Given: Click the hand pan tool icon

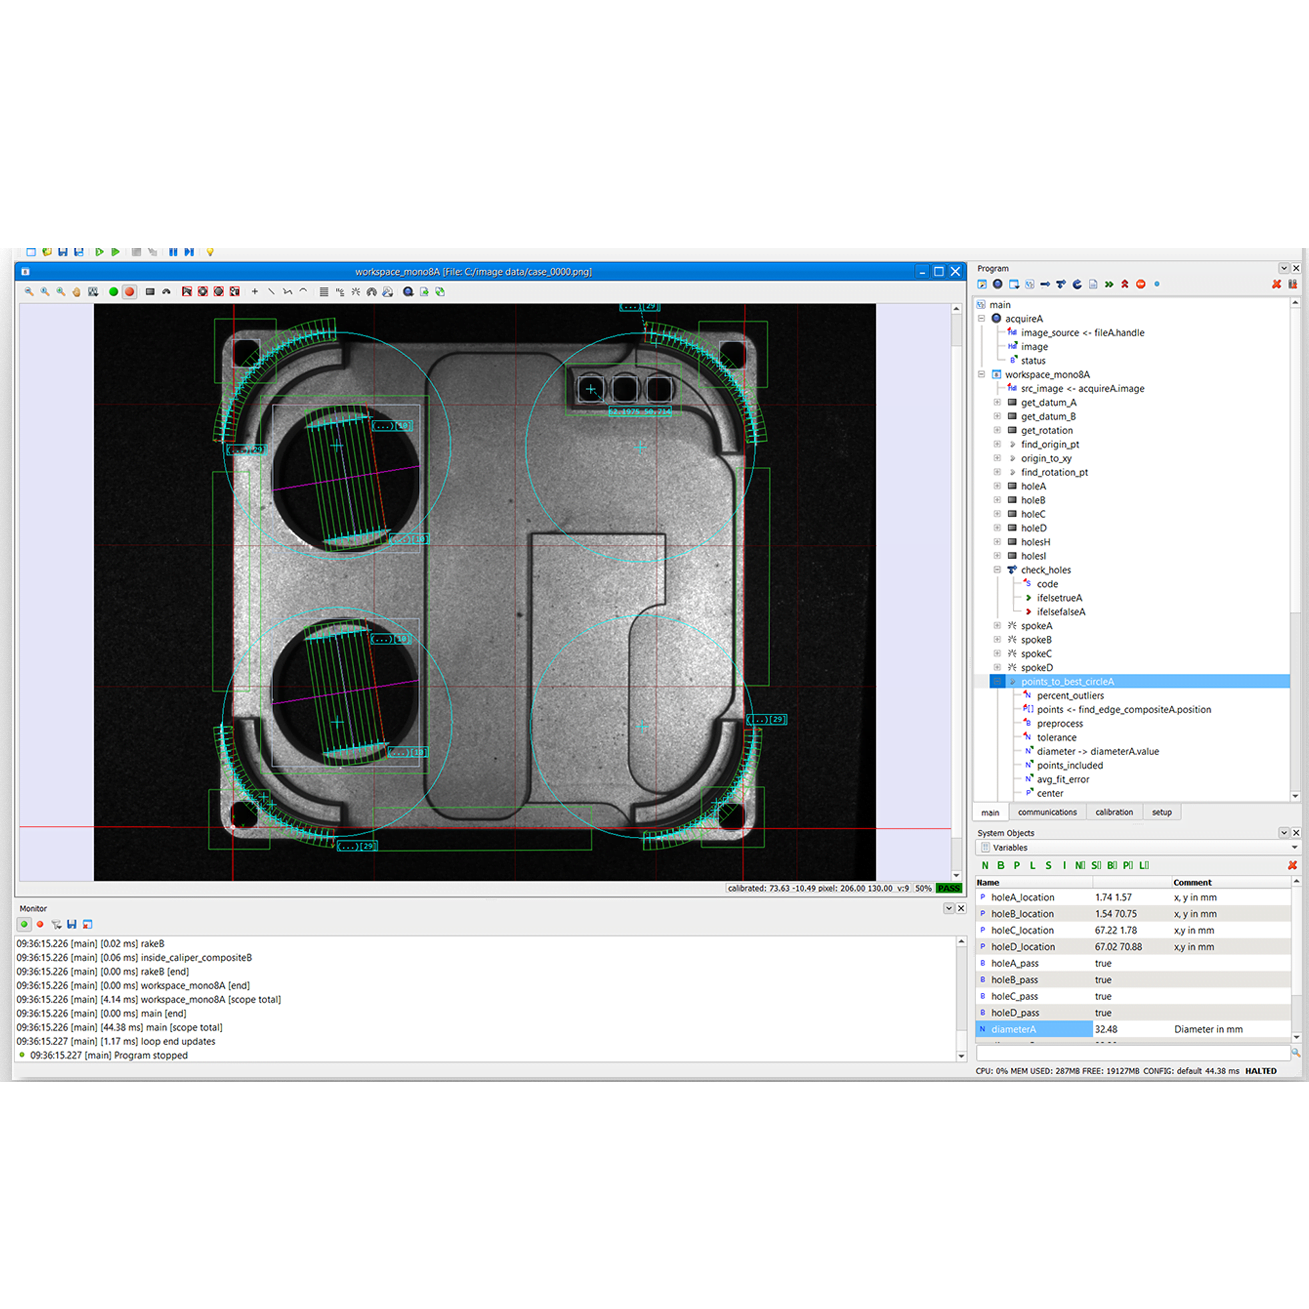Looking at the screenshot, I should tap(77, 292).
